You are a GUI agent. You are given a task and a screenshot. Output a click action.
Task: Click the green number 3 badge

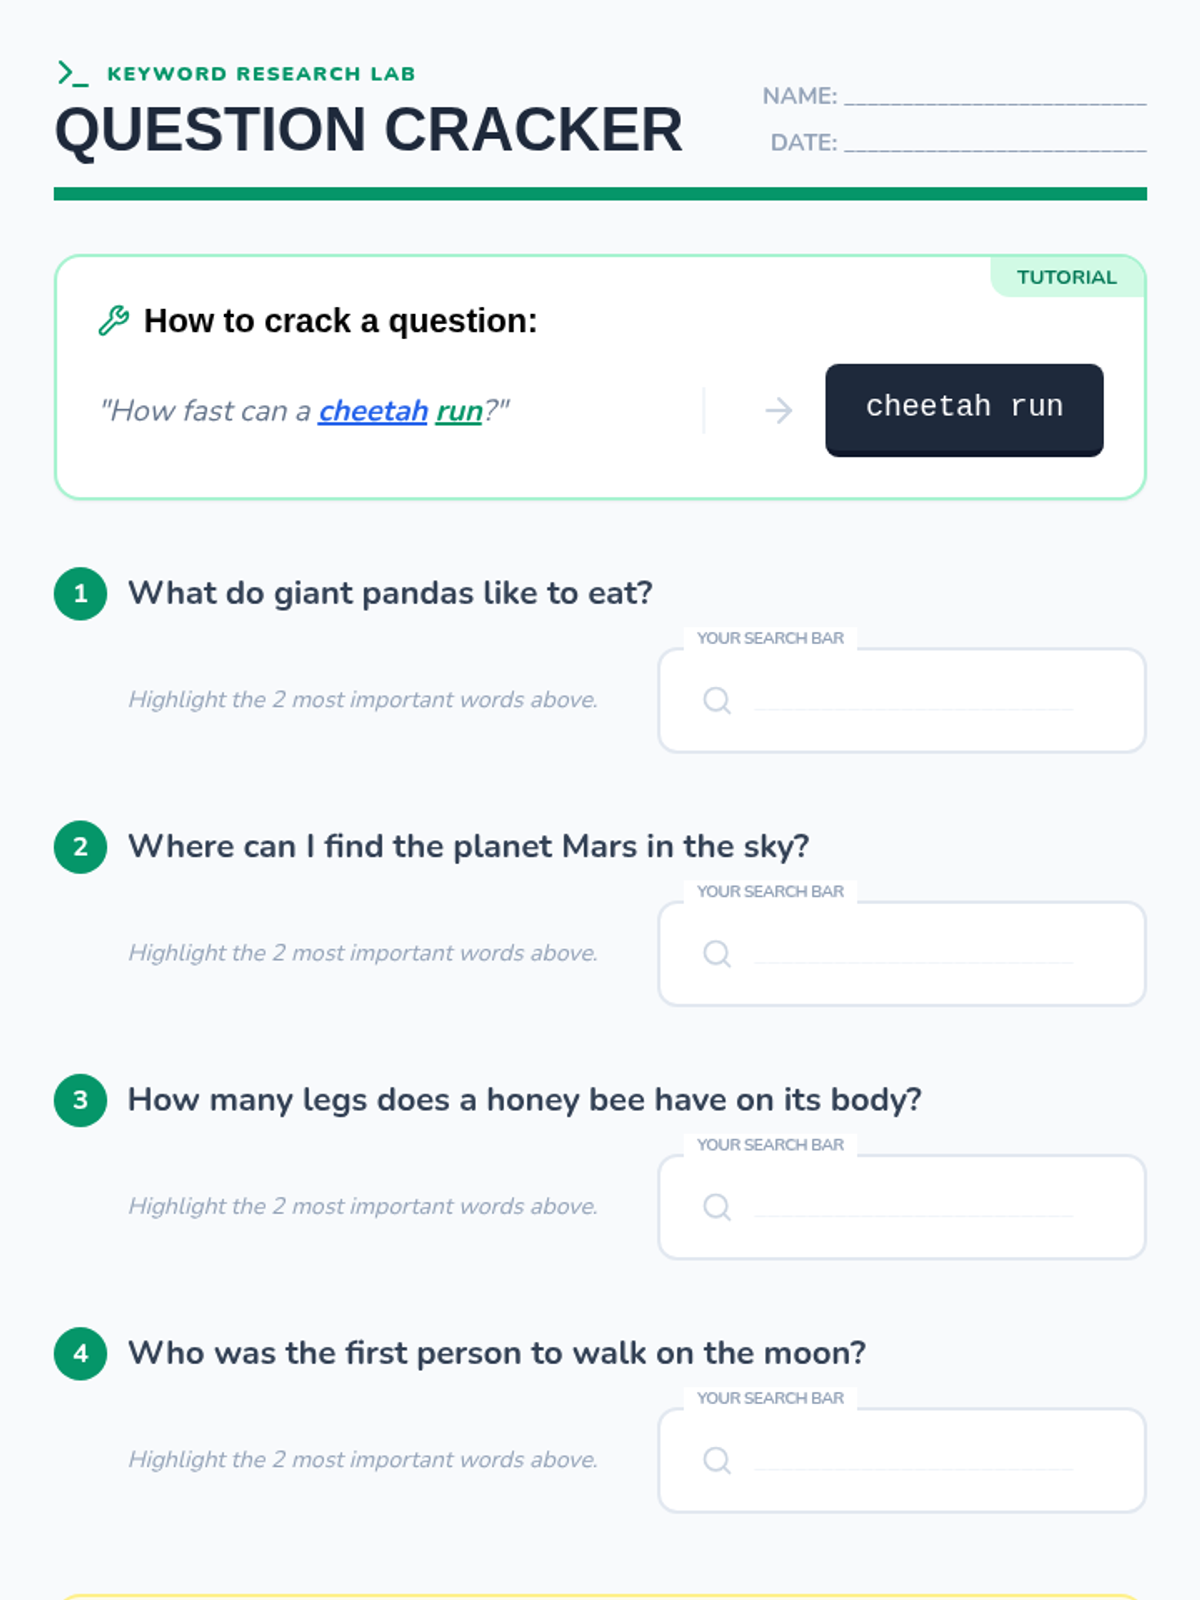[x=80, y=1100]
